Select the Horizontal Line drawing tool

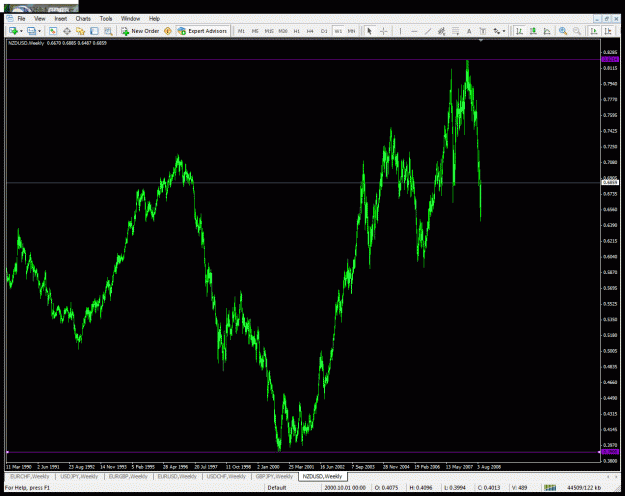414,31
